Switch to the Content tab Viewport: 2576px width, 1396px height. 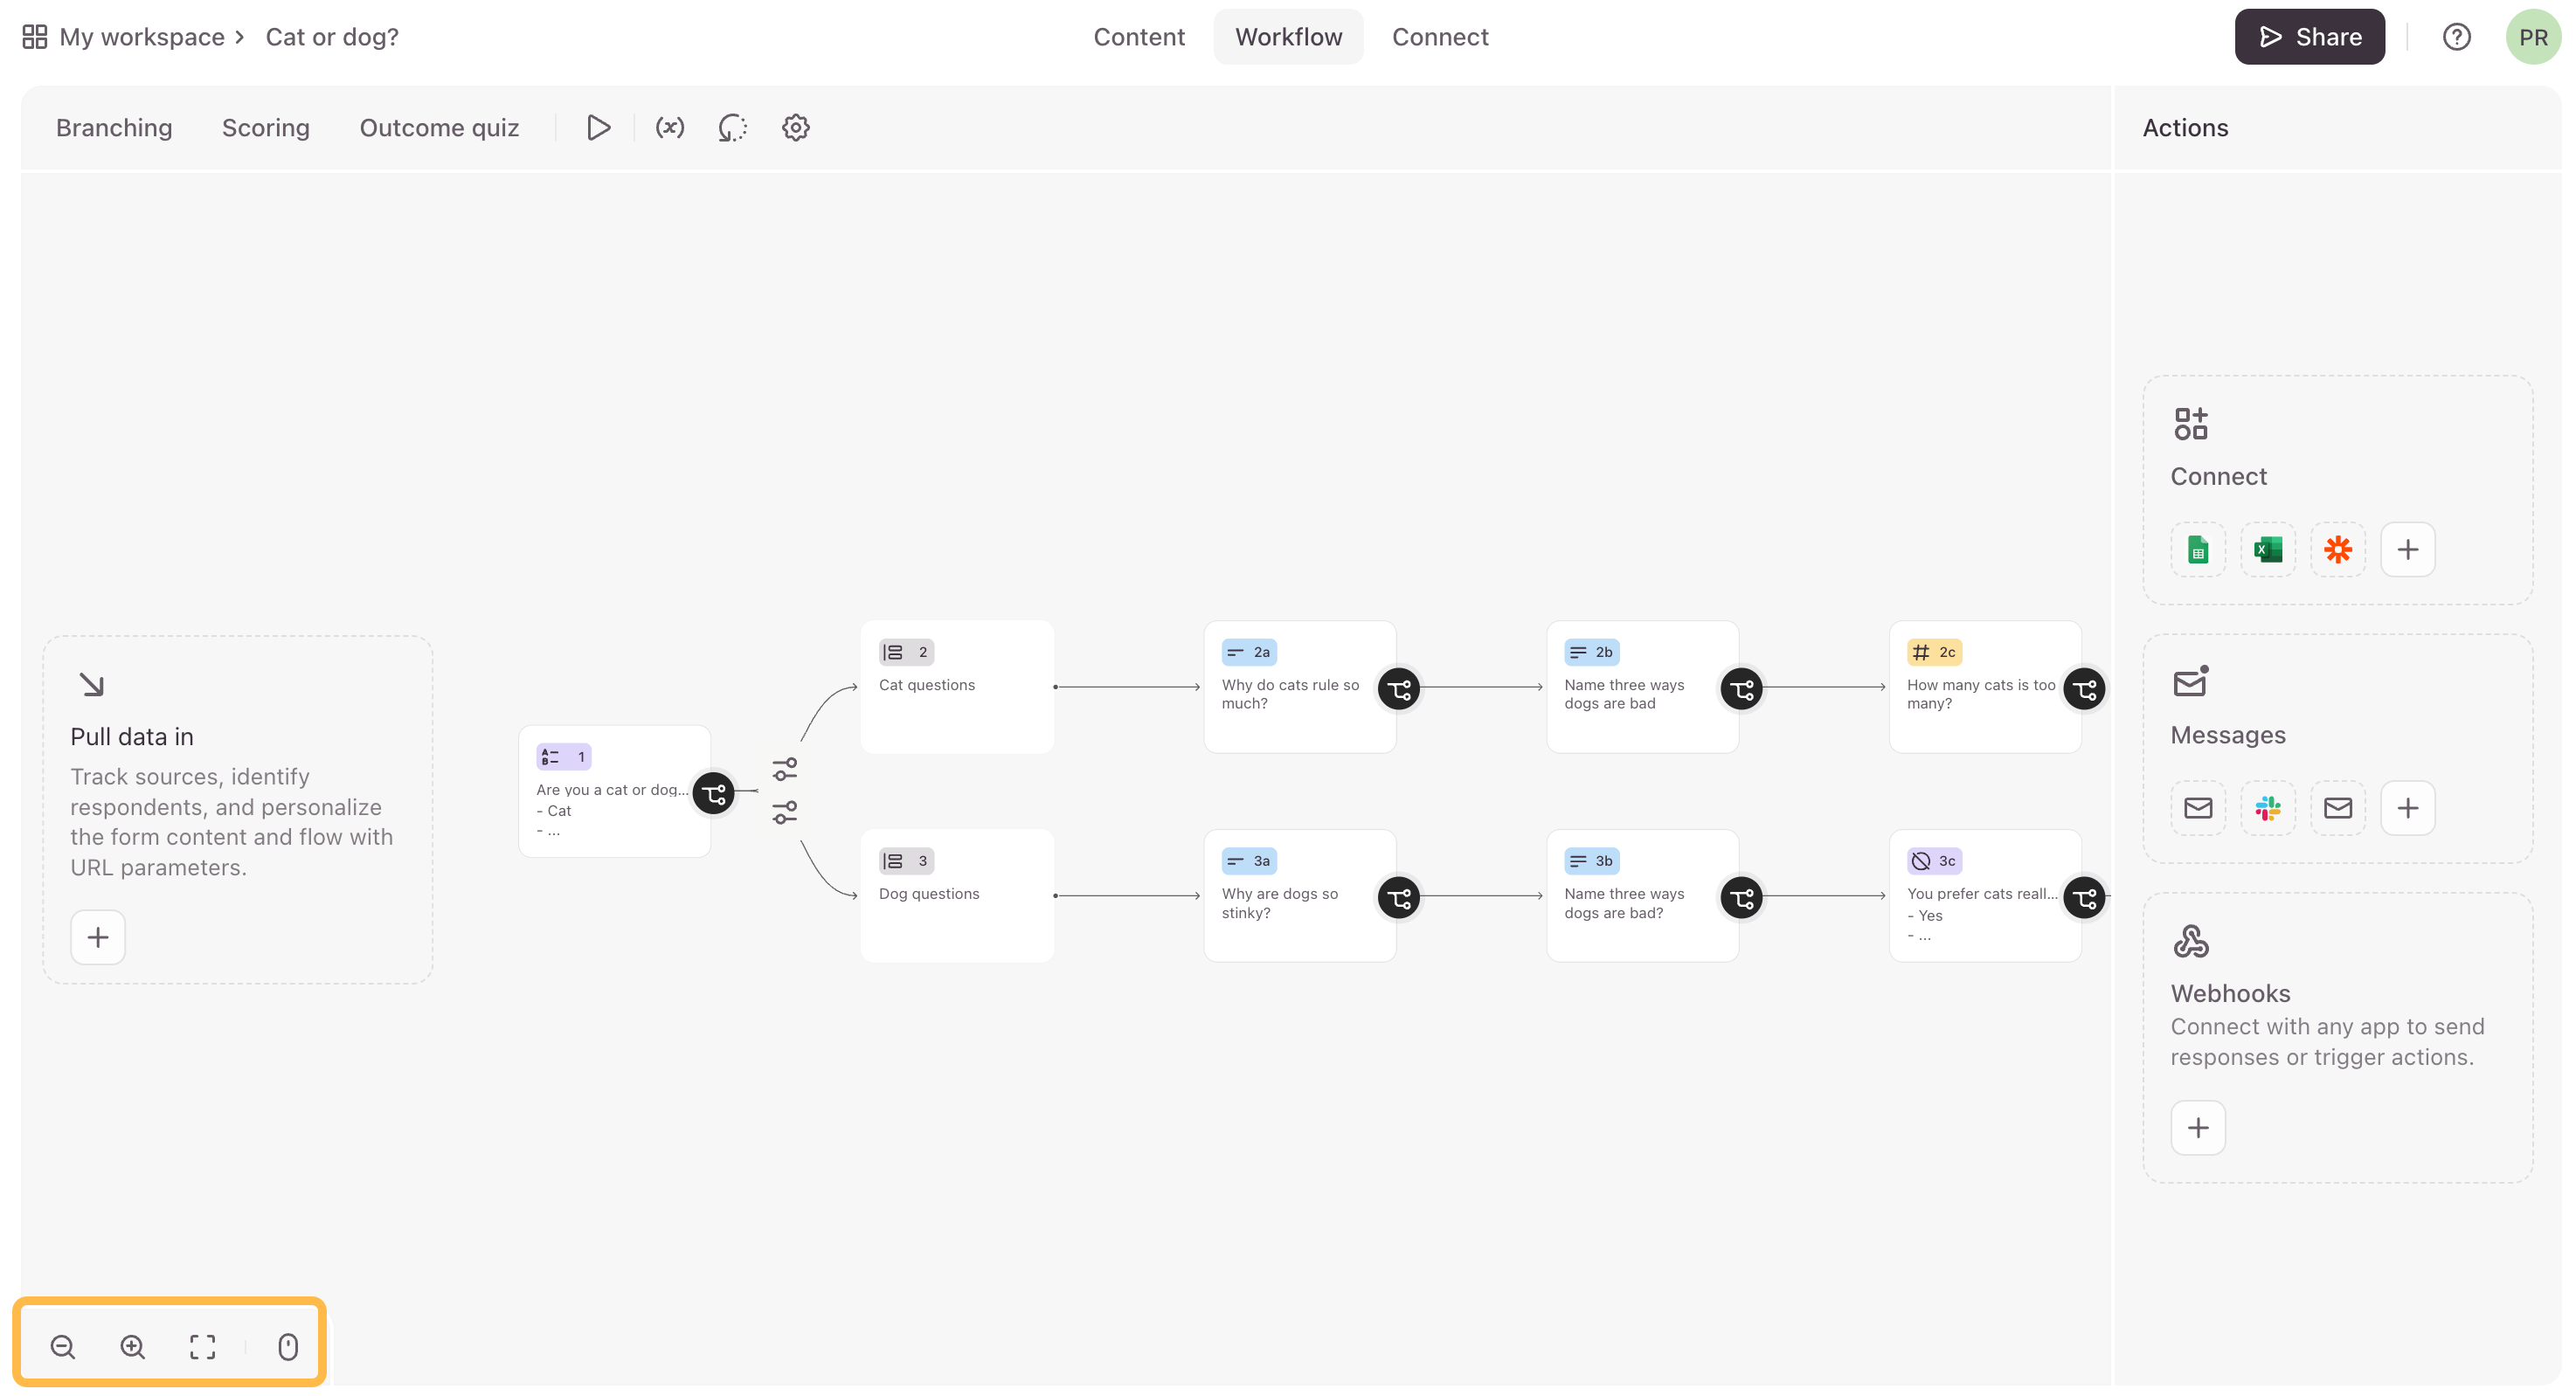coord(1139,37)
